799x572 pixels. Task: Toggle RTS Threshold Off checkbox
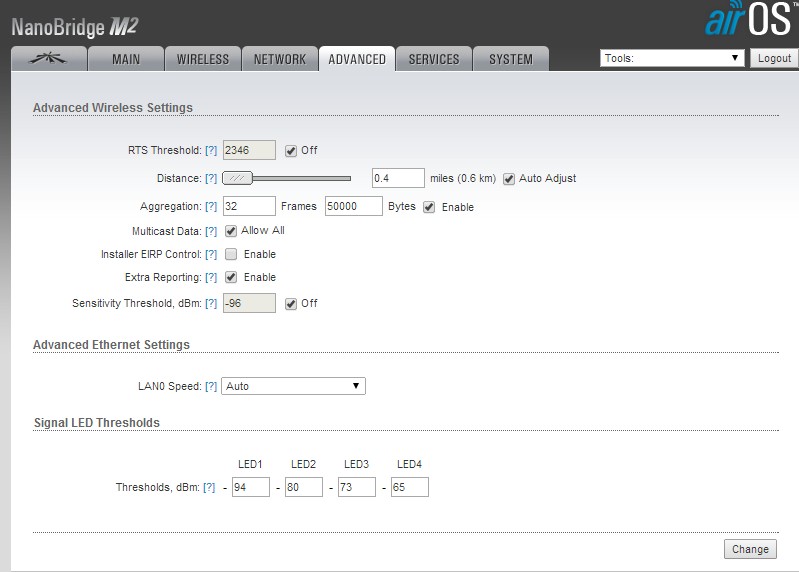point(290,151)
